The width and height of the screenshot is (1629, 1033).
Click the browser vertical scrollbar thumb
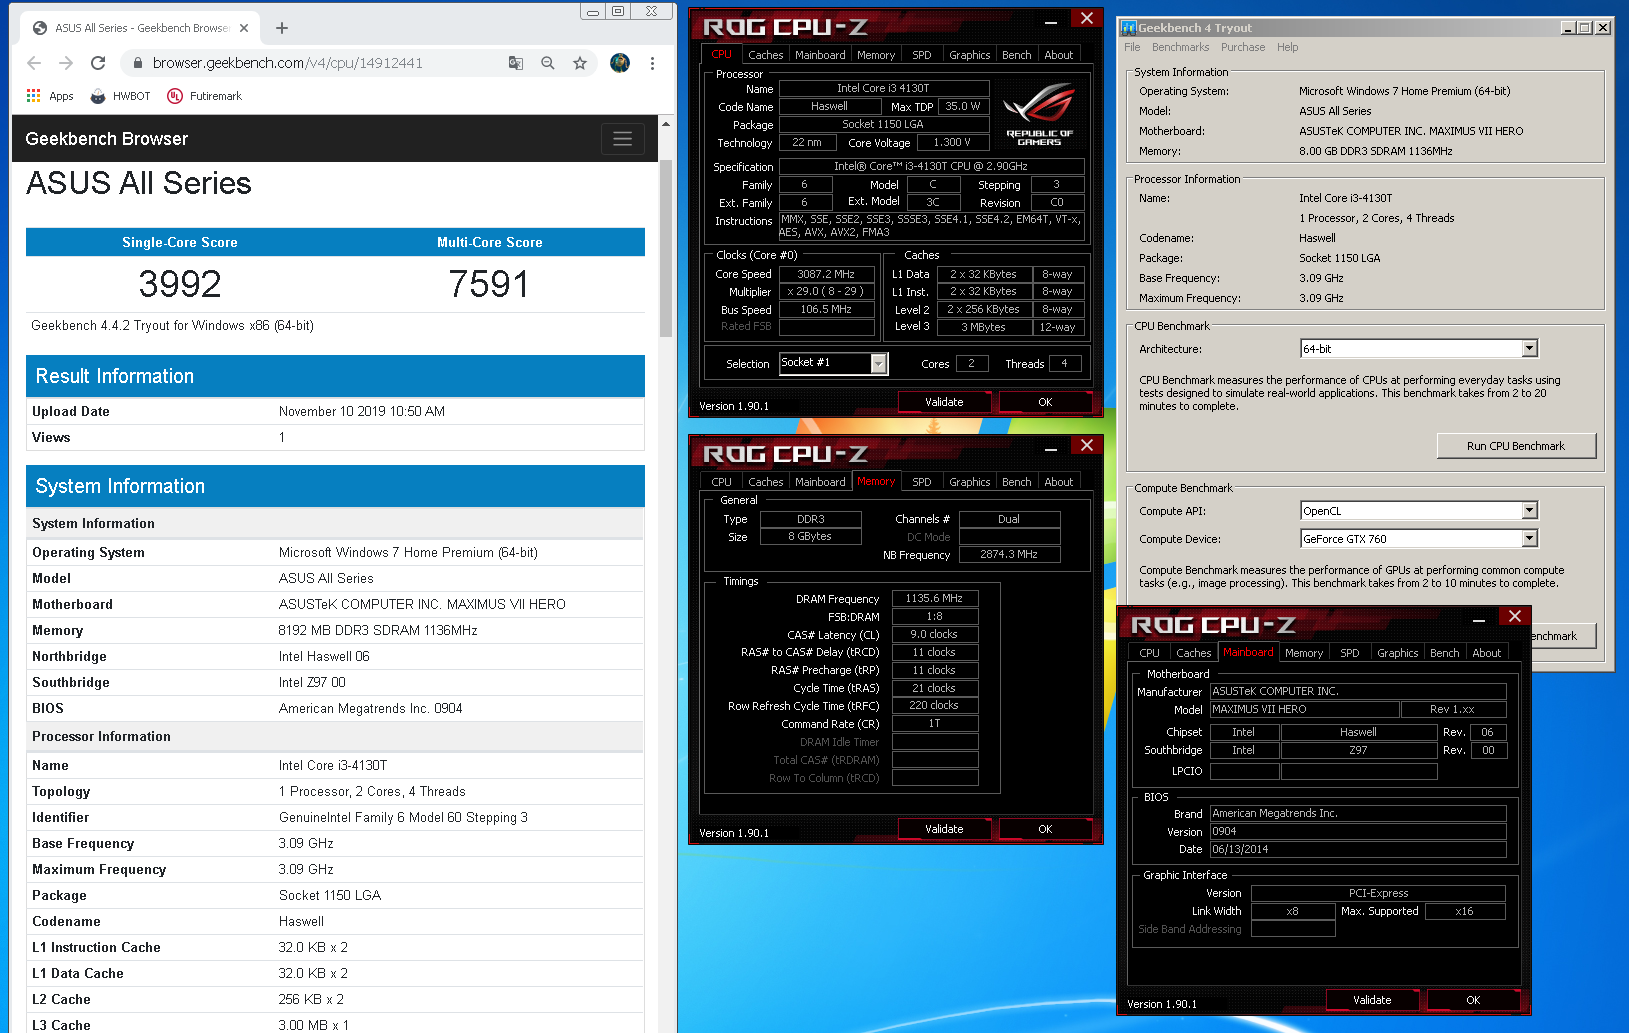pyautogui.click(x=666, y=247)
